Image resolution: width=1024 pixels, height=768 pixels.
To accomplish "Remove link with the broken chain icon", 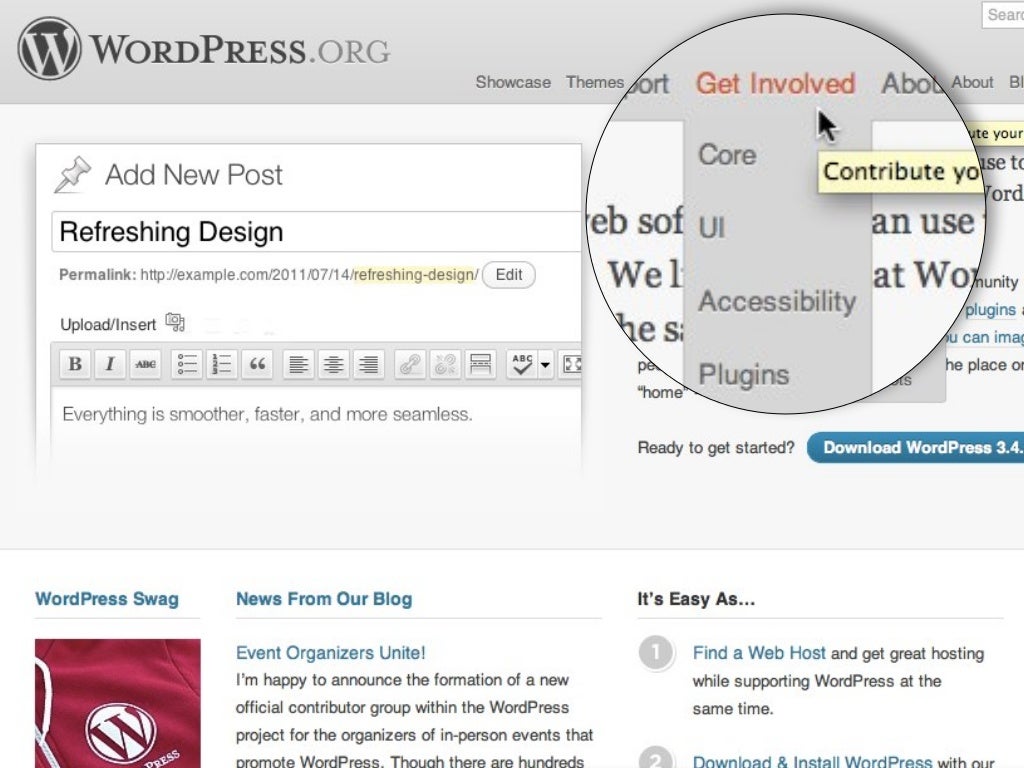I will pos(445,364).
